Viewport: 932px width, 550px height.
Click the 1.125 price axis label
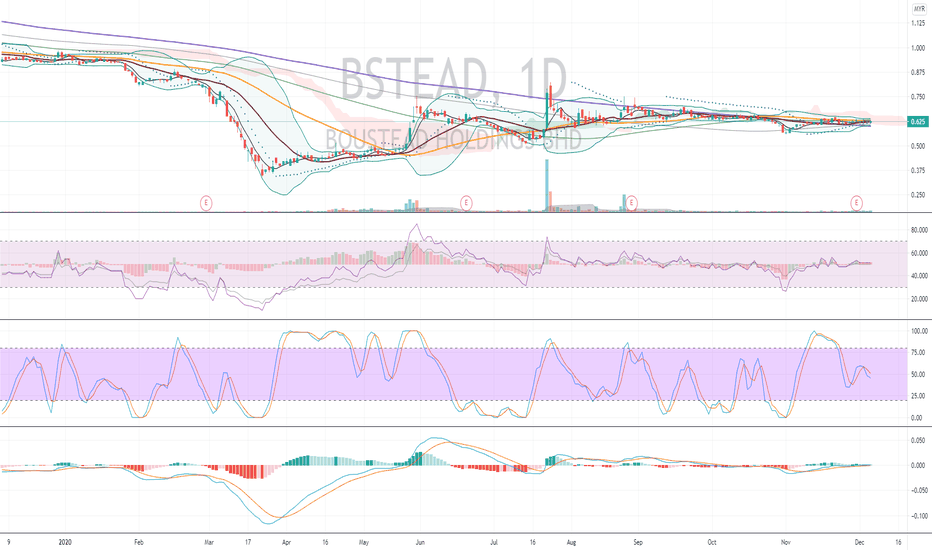918,23
